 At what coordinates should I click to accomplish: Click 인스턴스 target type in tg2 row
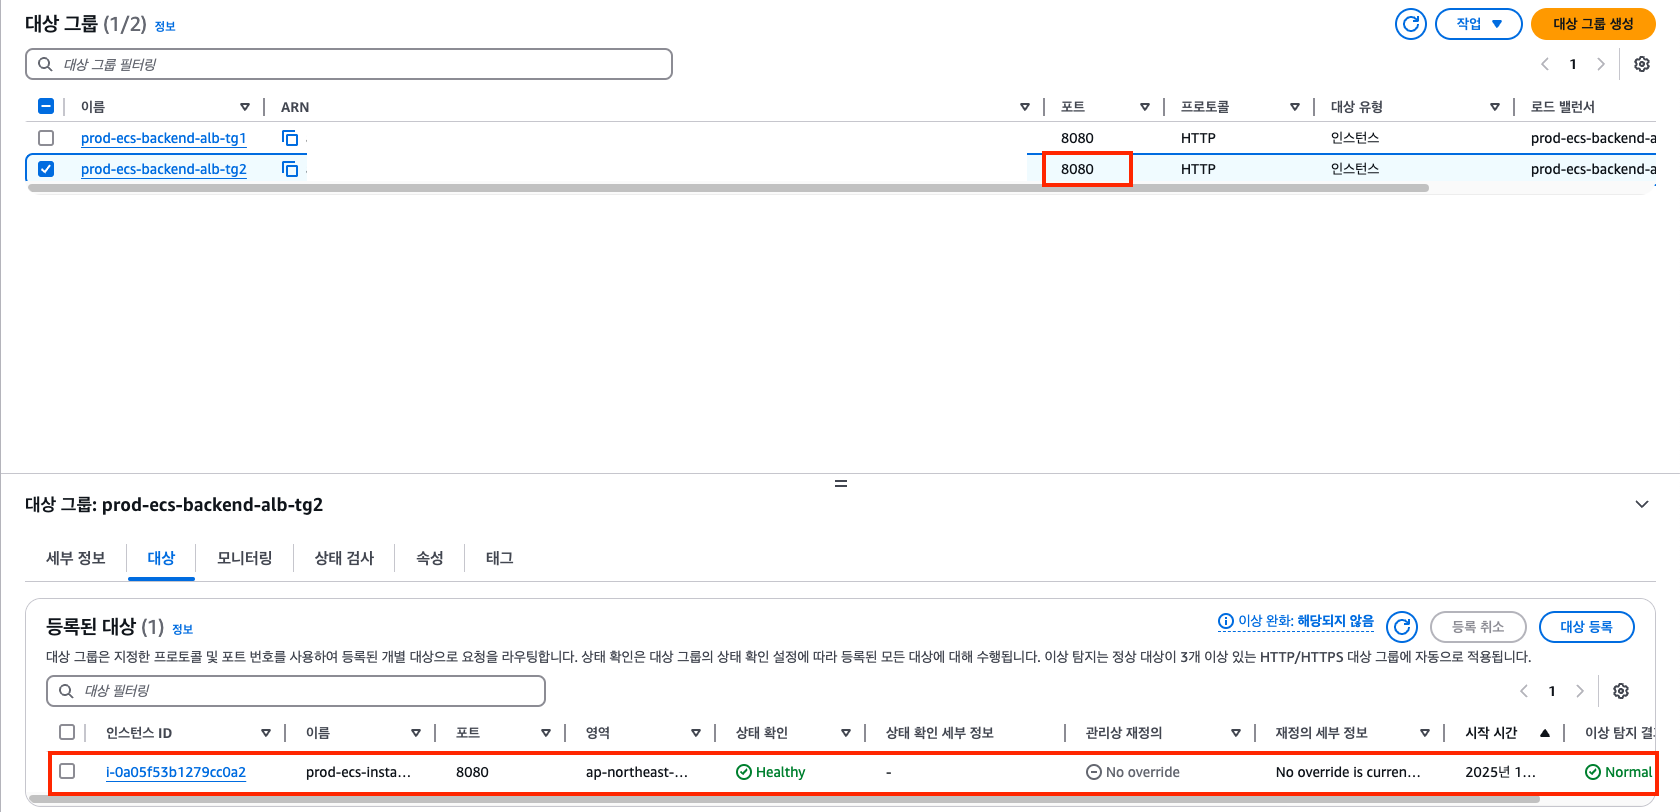coord(1355,169)
